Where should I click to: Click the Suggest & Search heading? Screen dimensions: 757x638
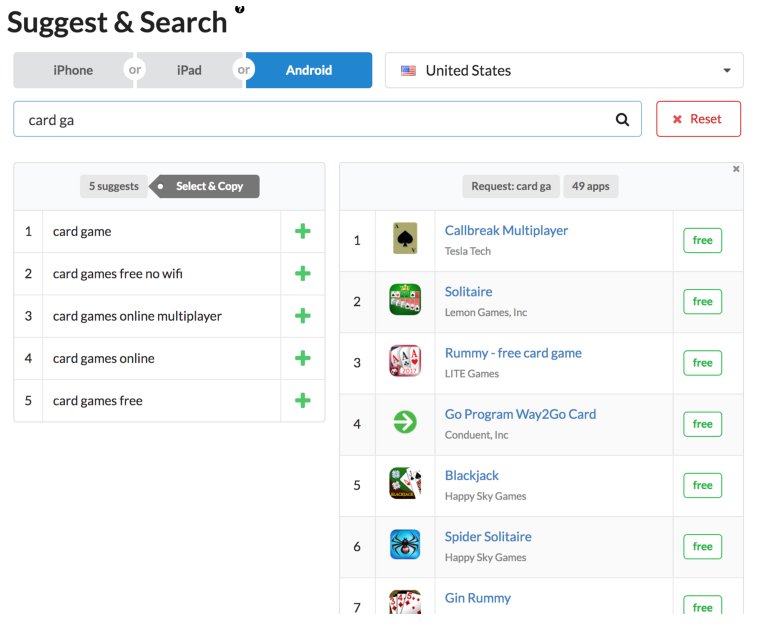(117, 22)
